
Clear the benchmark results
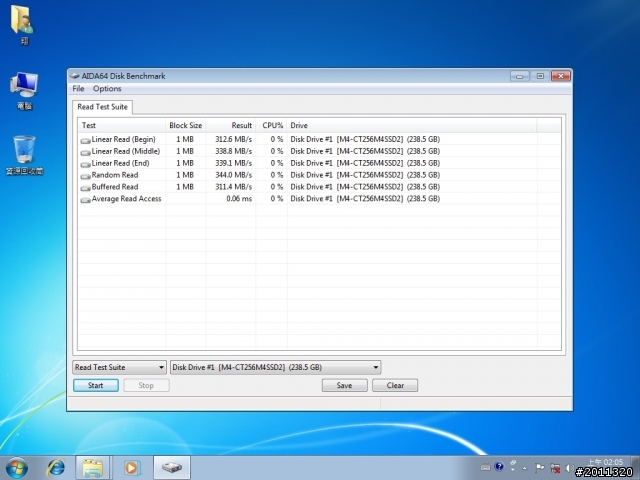395,385
